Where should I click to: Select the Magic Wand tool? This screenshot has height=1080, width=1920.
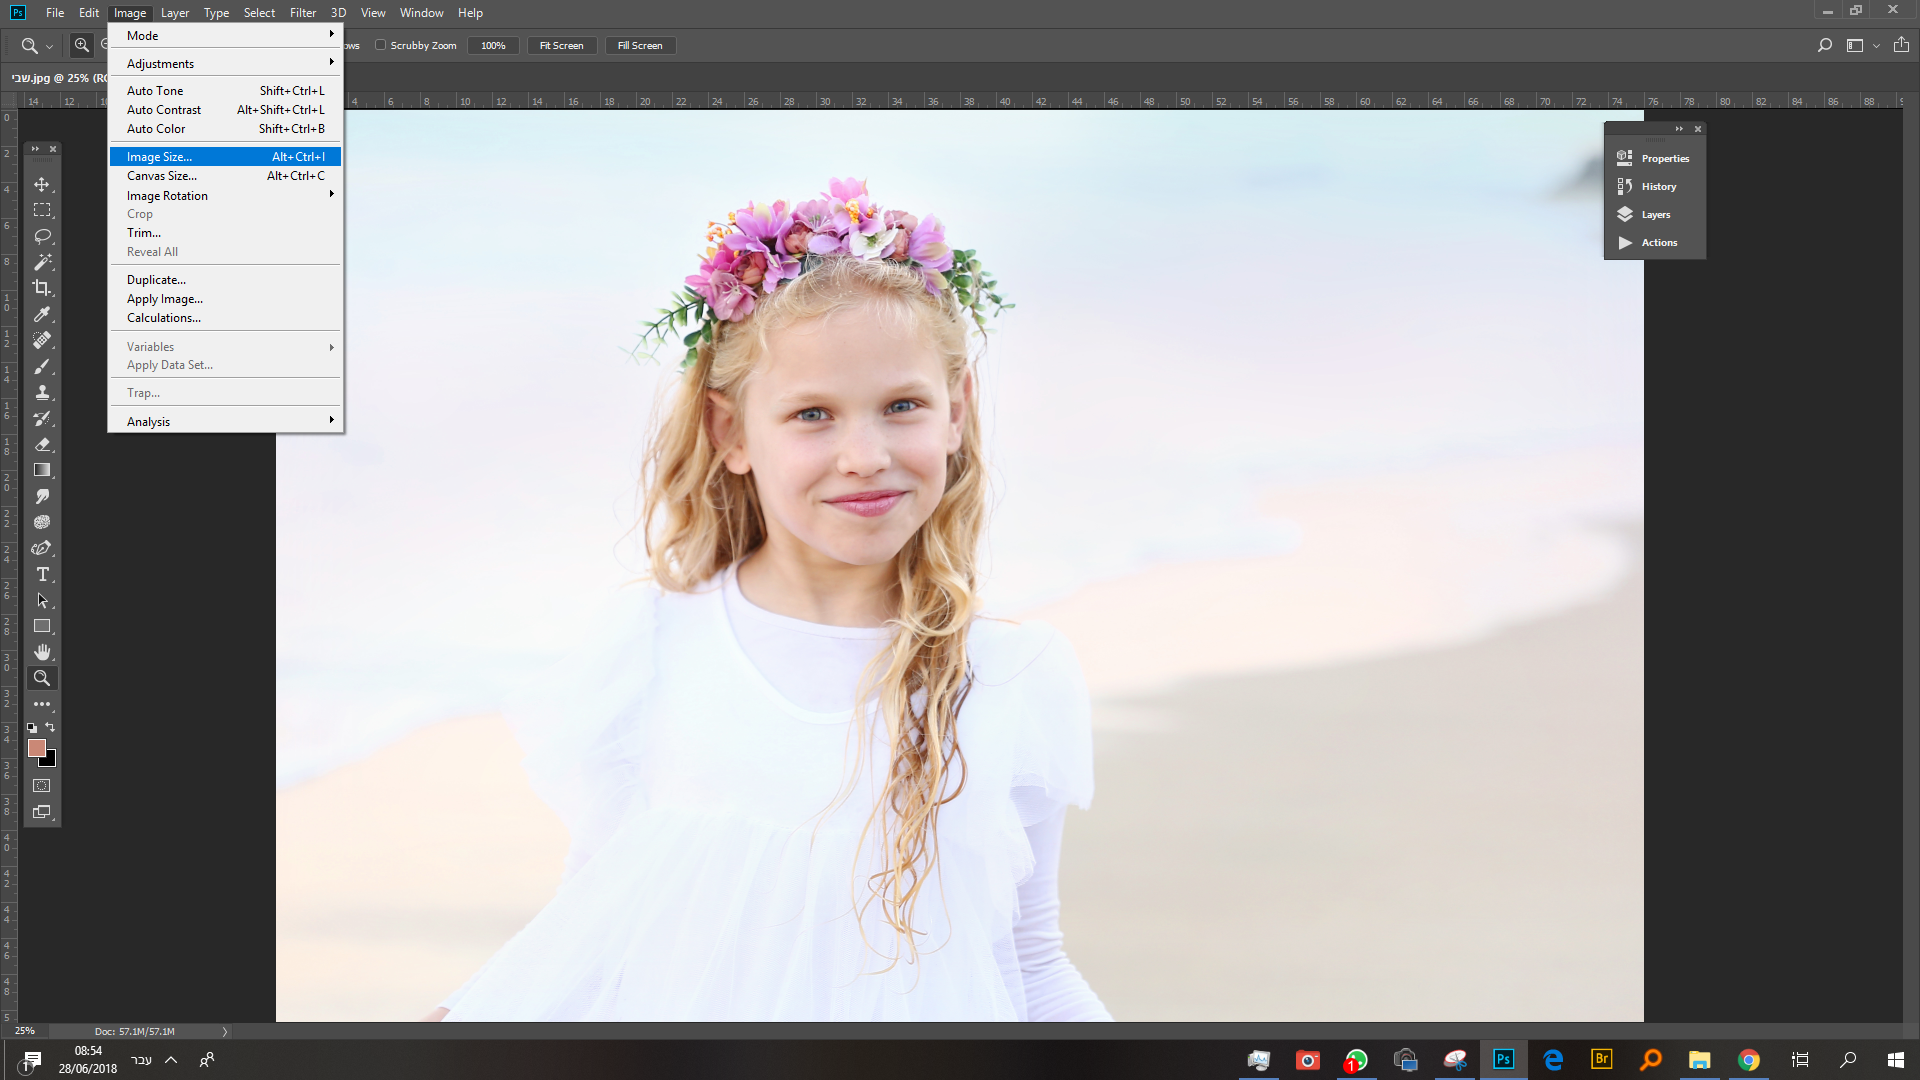pyautogui.click(x=42, y=262)
